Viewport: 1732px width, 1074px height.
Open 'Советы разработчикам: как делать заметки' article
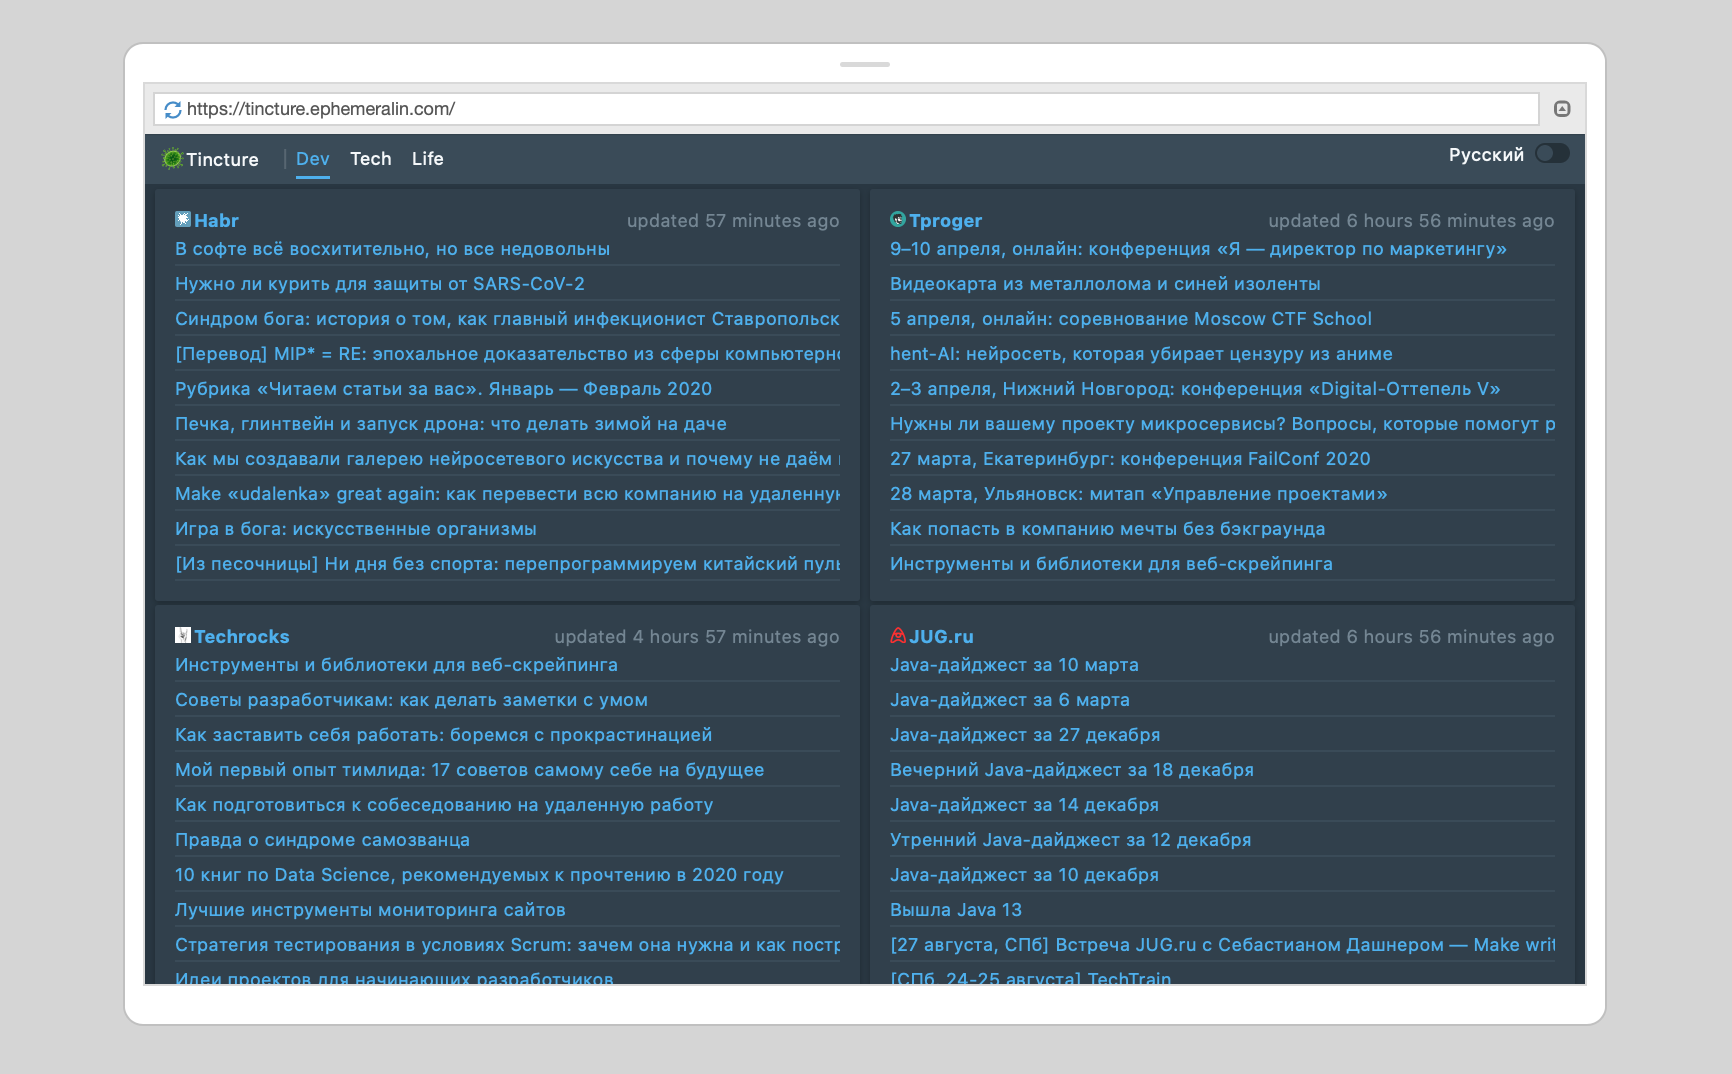[411, 700]
